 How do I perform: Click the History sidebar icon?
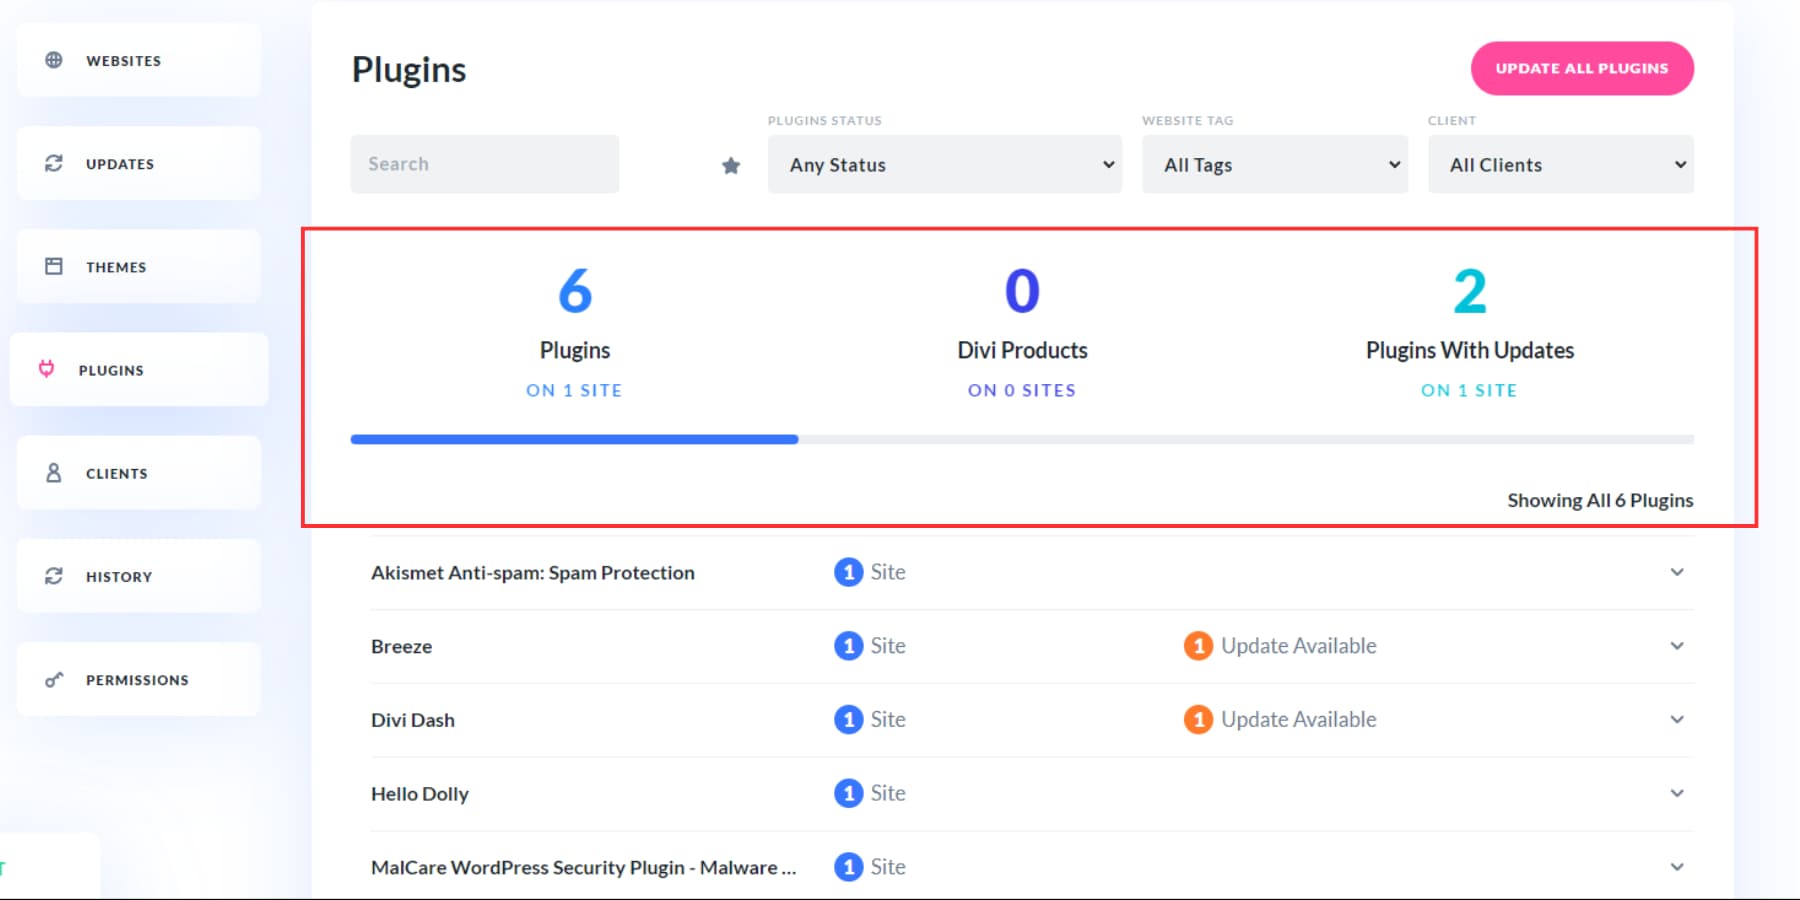point(53,575)
